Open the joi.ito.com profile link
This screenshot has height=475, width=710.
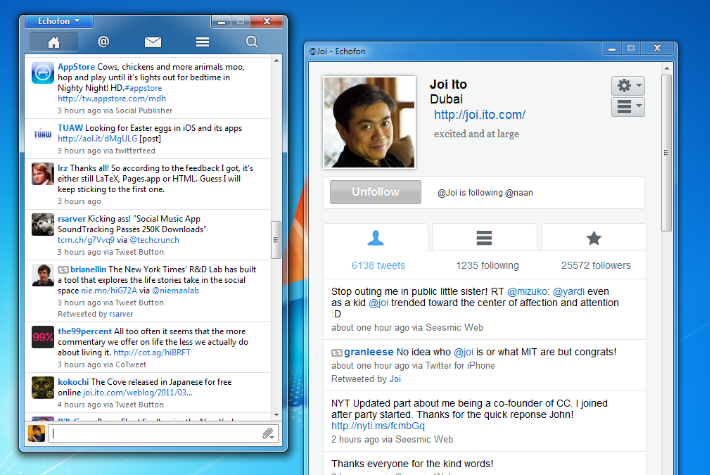coord(479,115)
